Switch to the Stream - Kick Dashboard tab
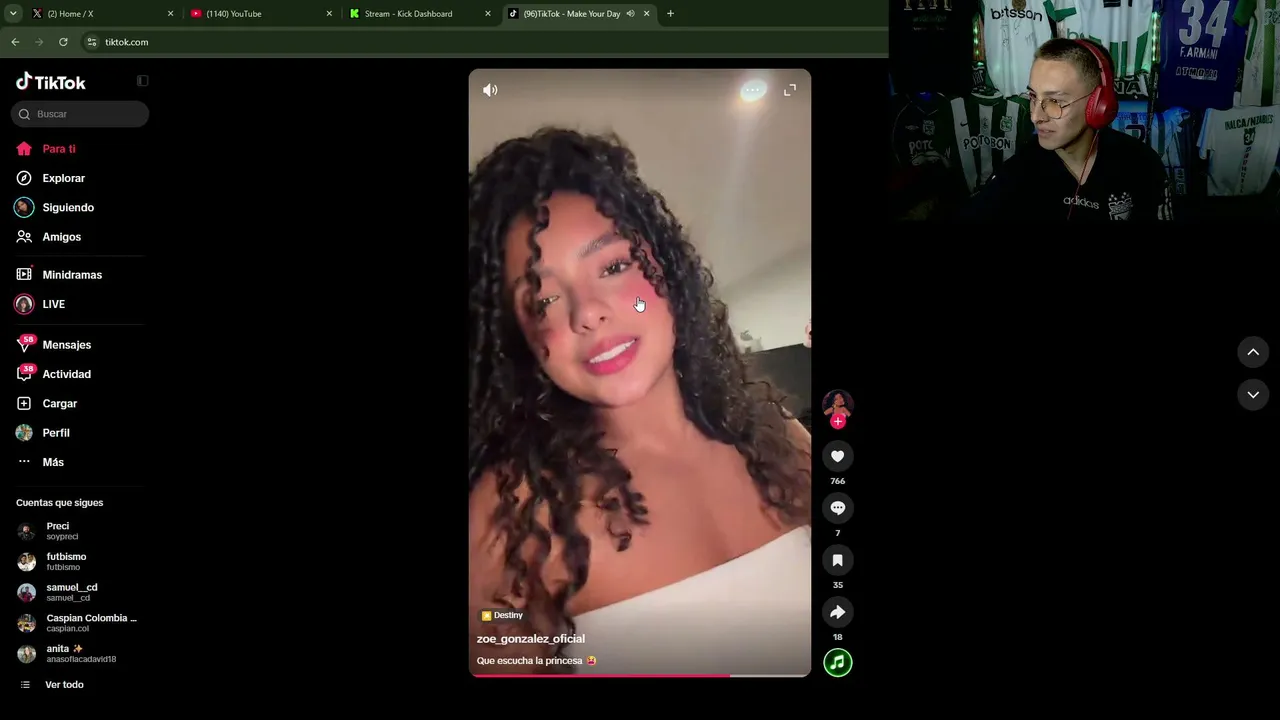 [420, 14]
